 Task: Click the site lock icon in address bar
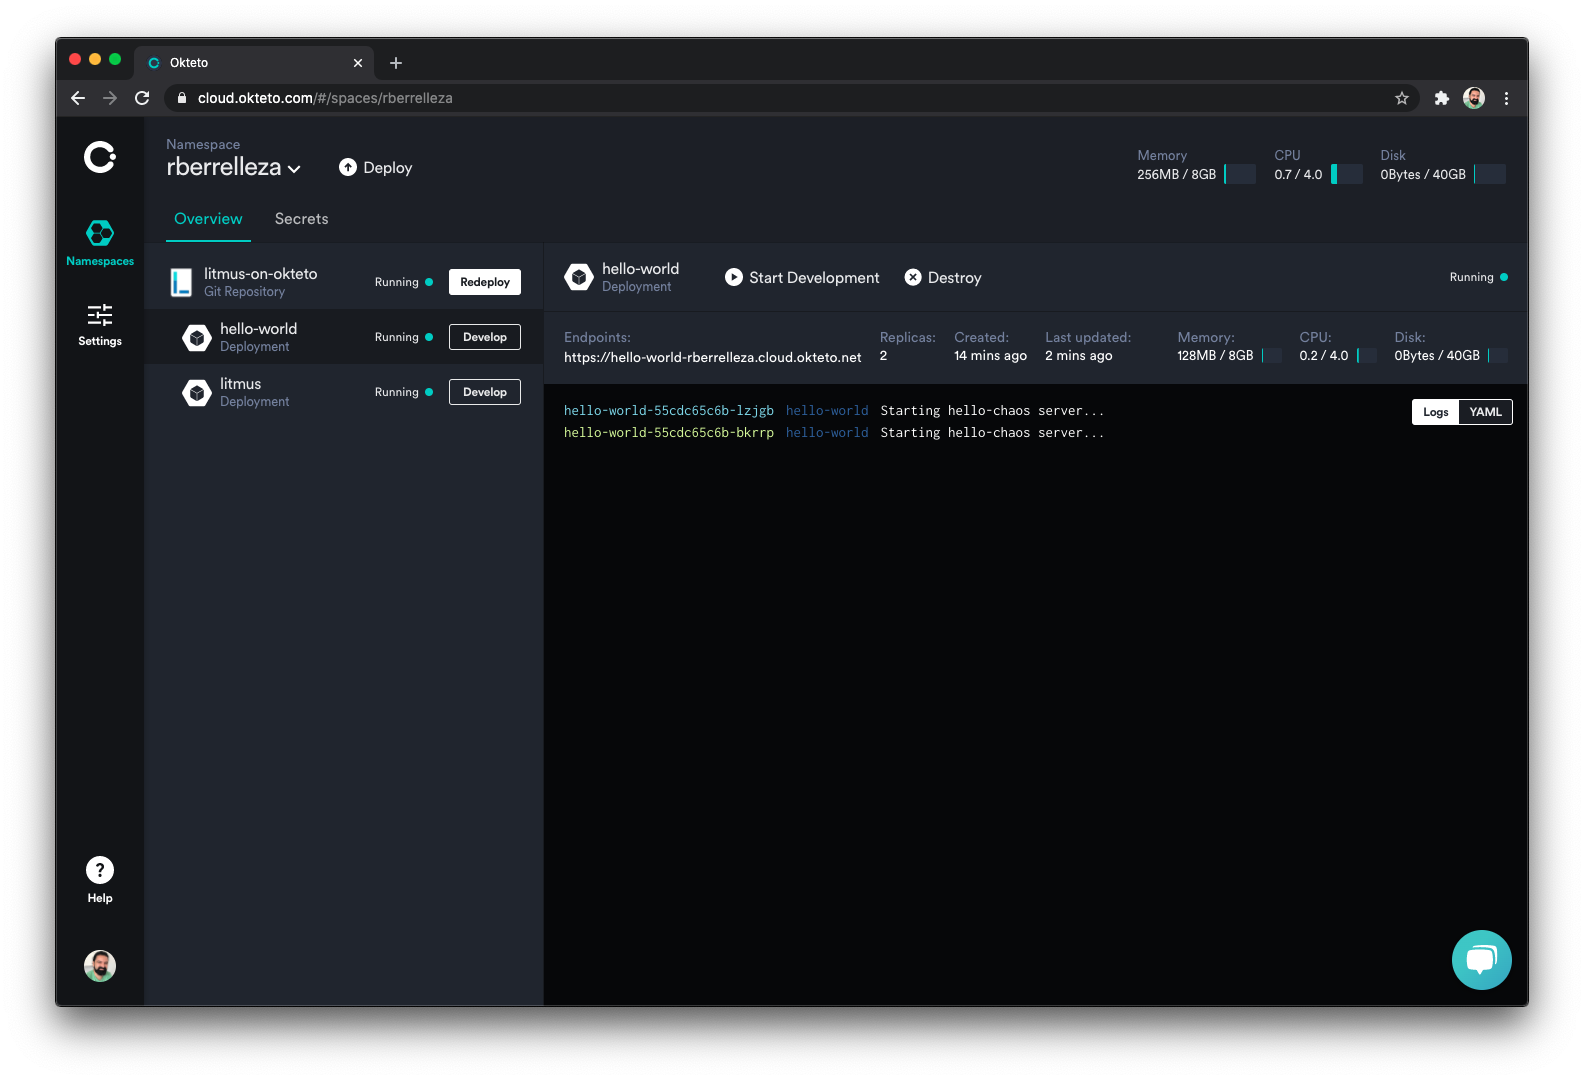click(x=182, y=98)
